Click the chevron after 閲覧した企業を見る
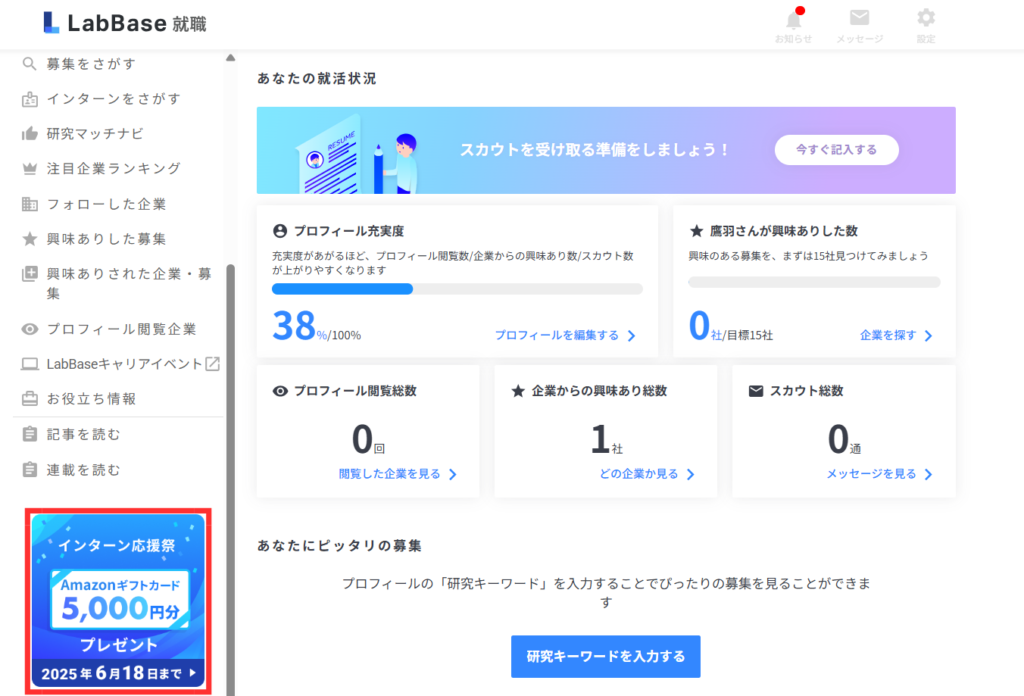Screen dimensions: 1024x696 pos(453,475)
